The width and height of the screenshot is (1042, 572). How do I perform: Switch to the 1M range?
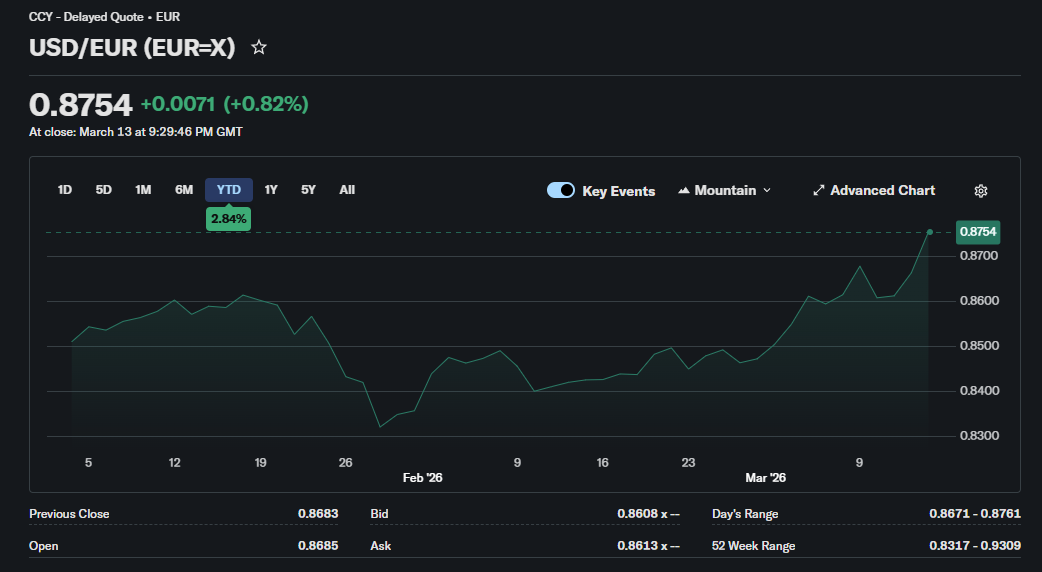[143, 190]
